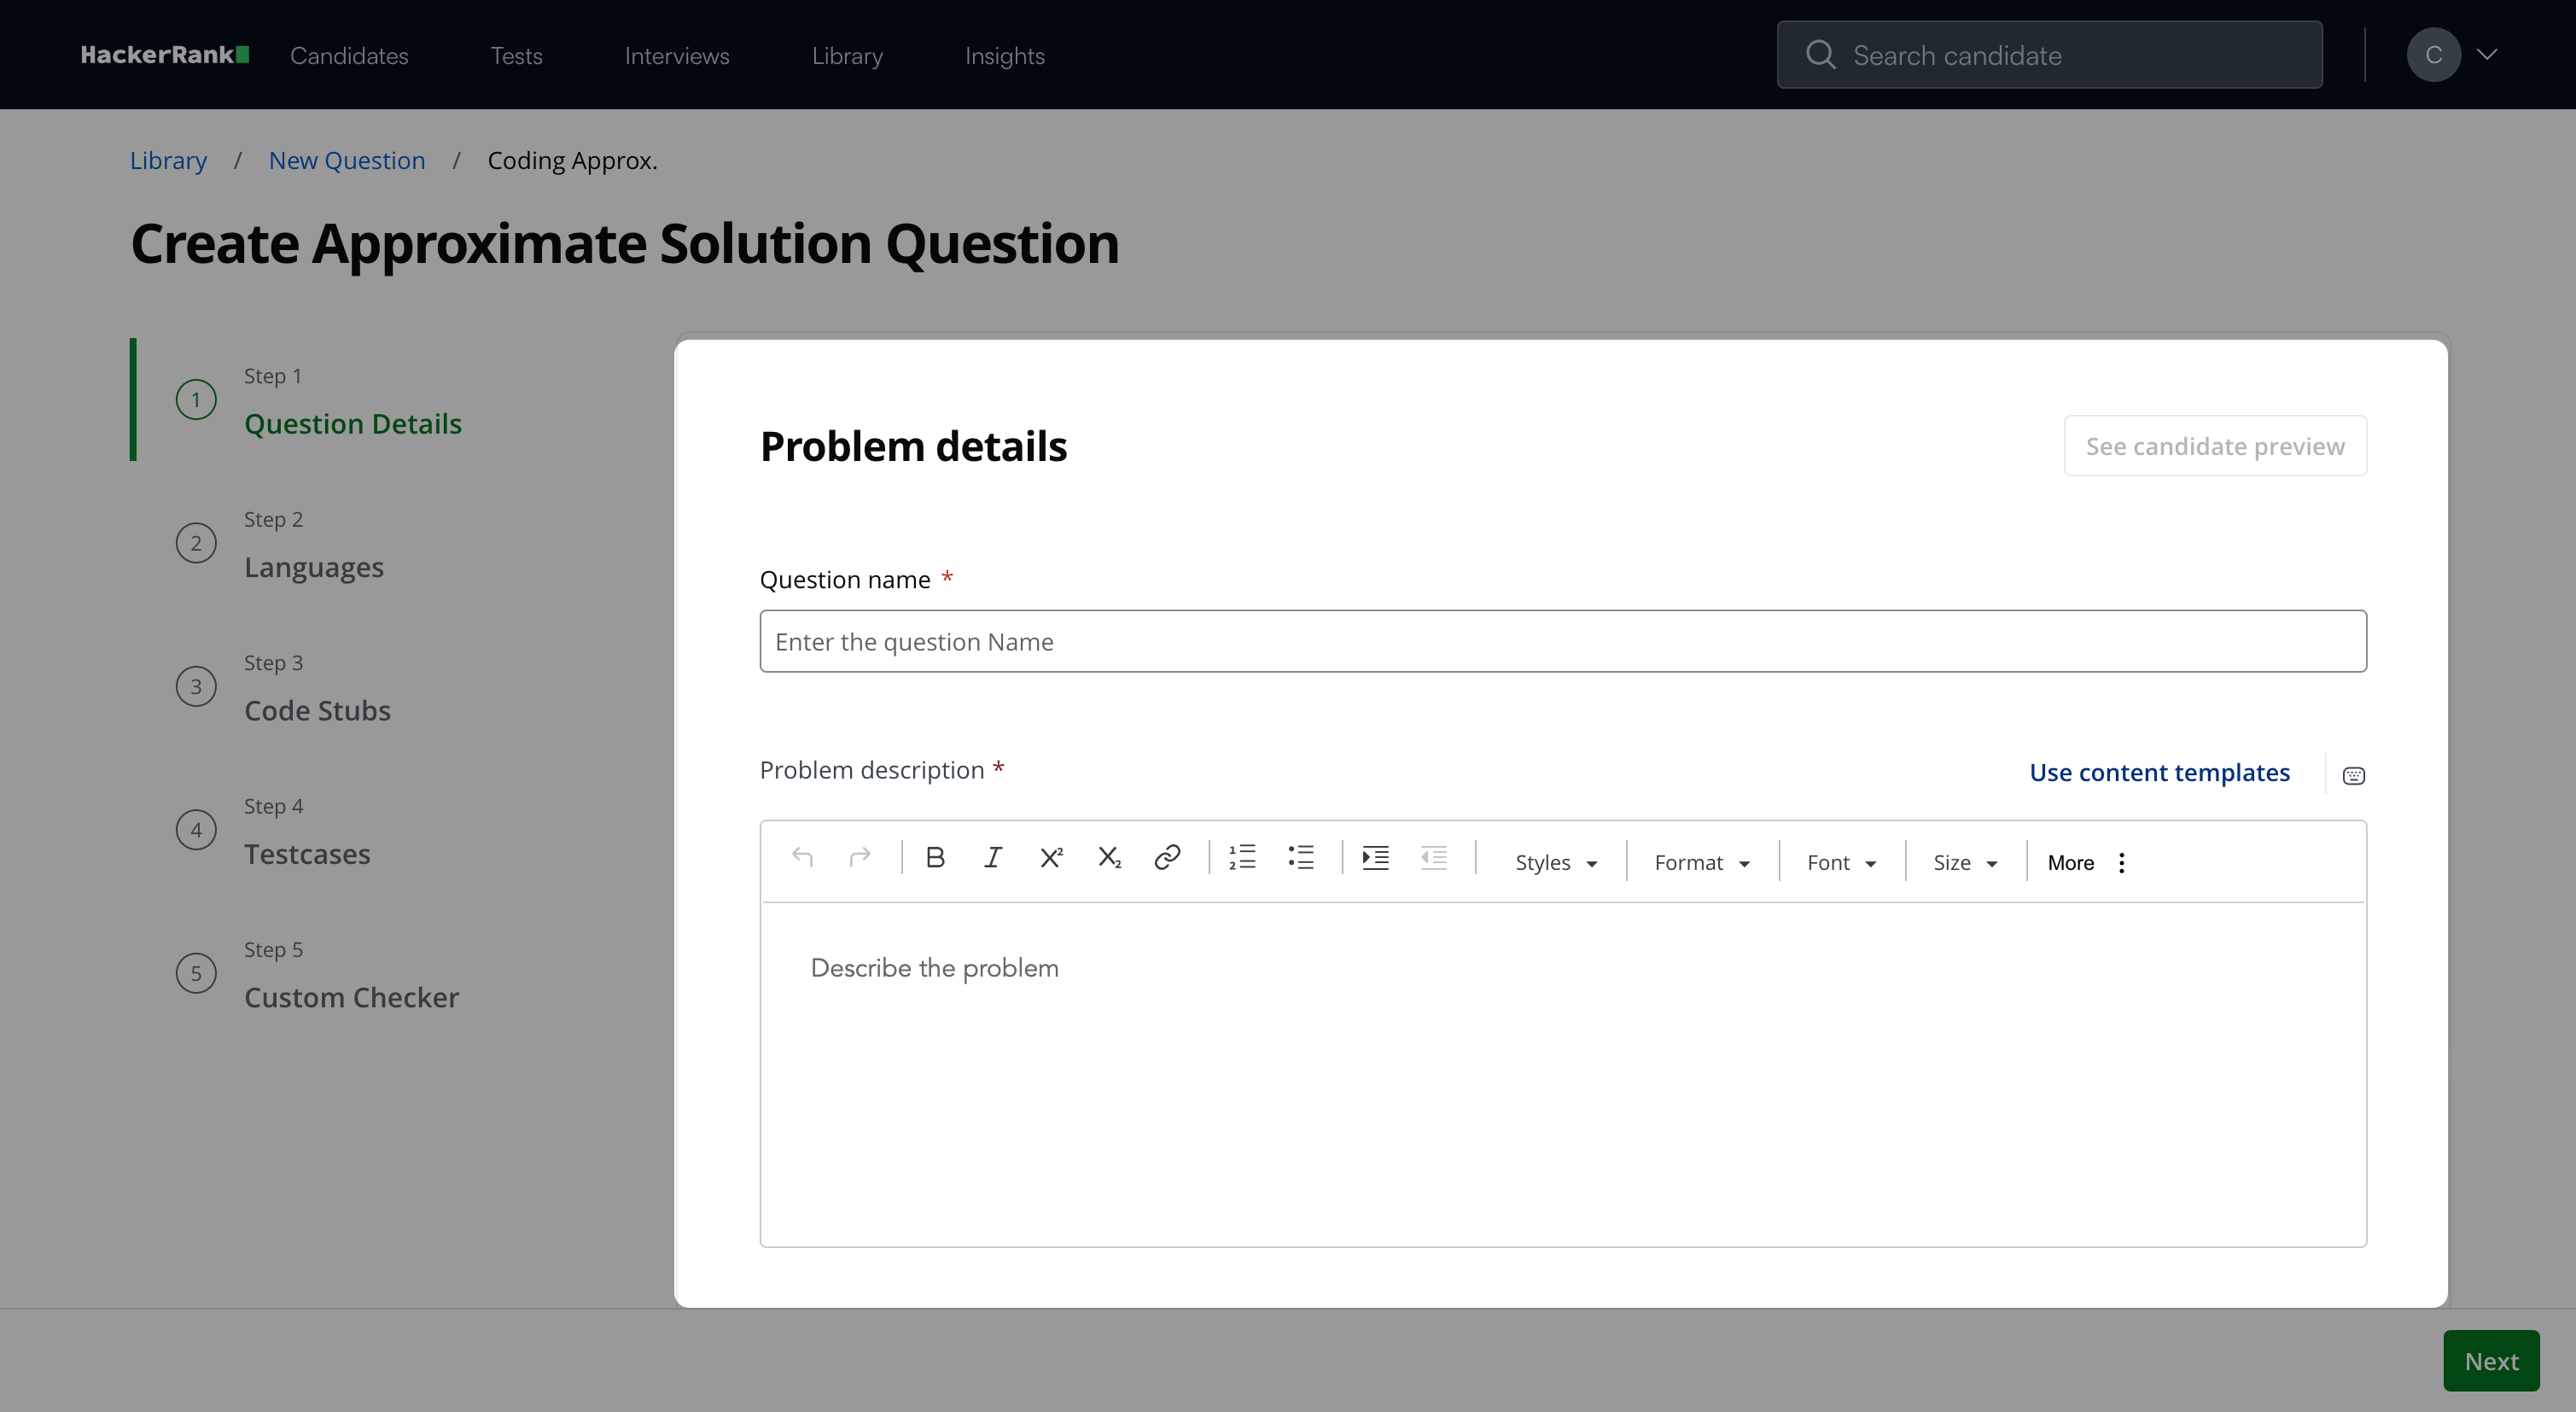
Task: Open the user avatar C menu
Action: pos(2433,55)
